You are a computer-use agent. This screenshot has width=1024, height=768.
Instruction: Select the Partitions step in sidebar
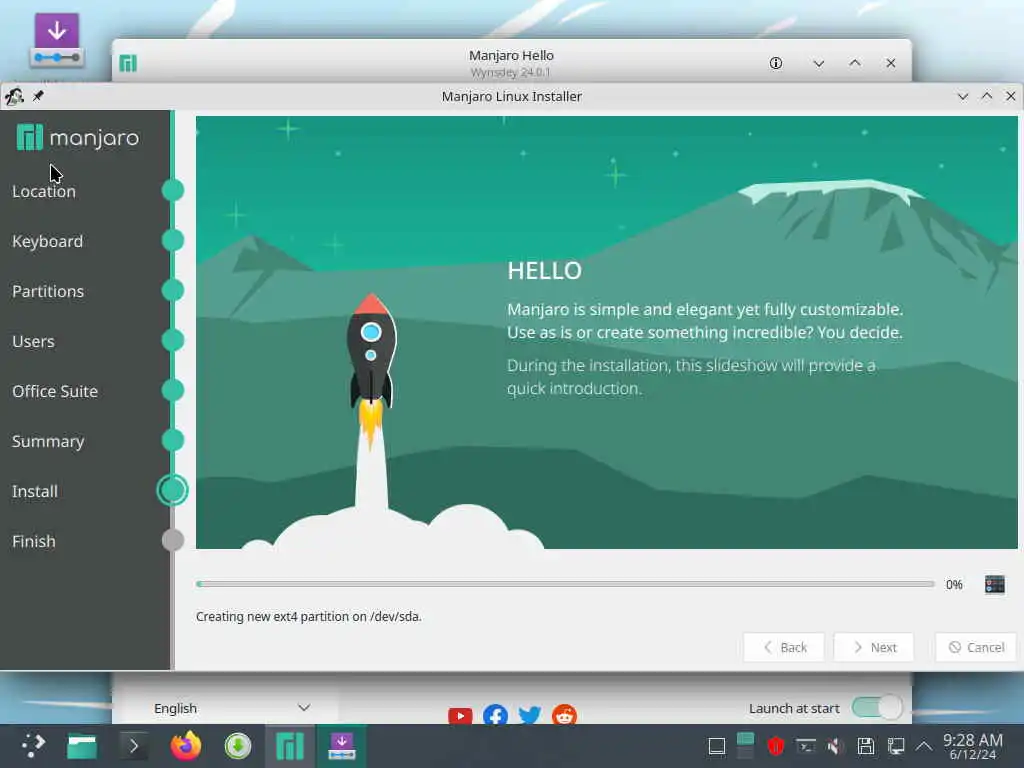click(48, 291)
